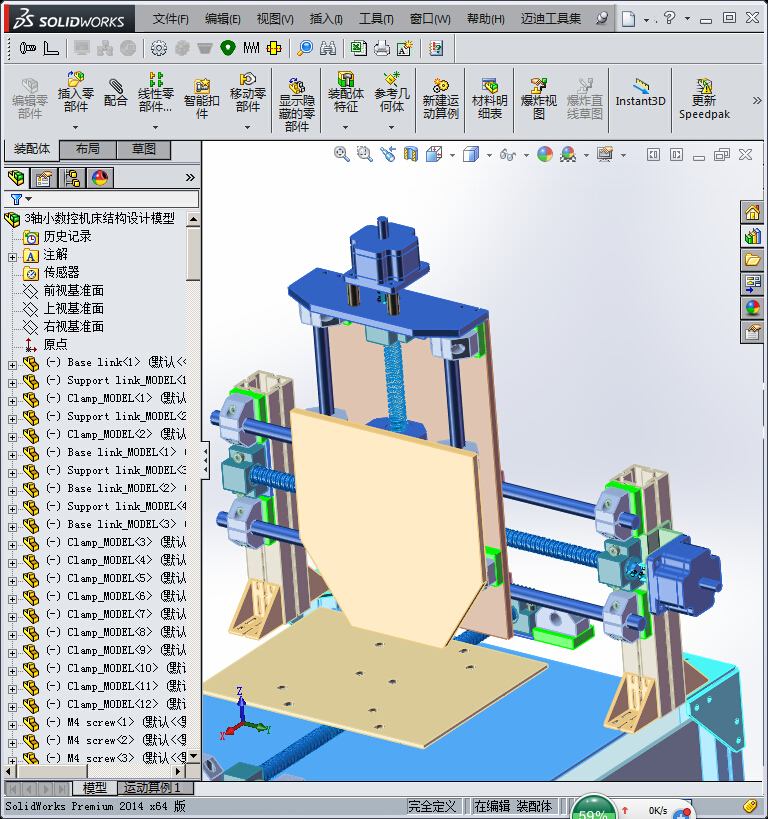Click the Insert Components (插入零部件) tool
This screenshot has height=819, width=768.
pos(75,92)
